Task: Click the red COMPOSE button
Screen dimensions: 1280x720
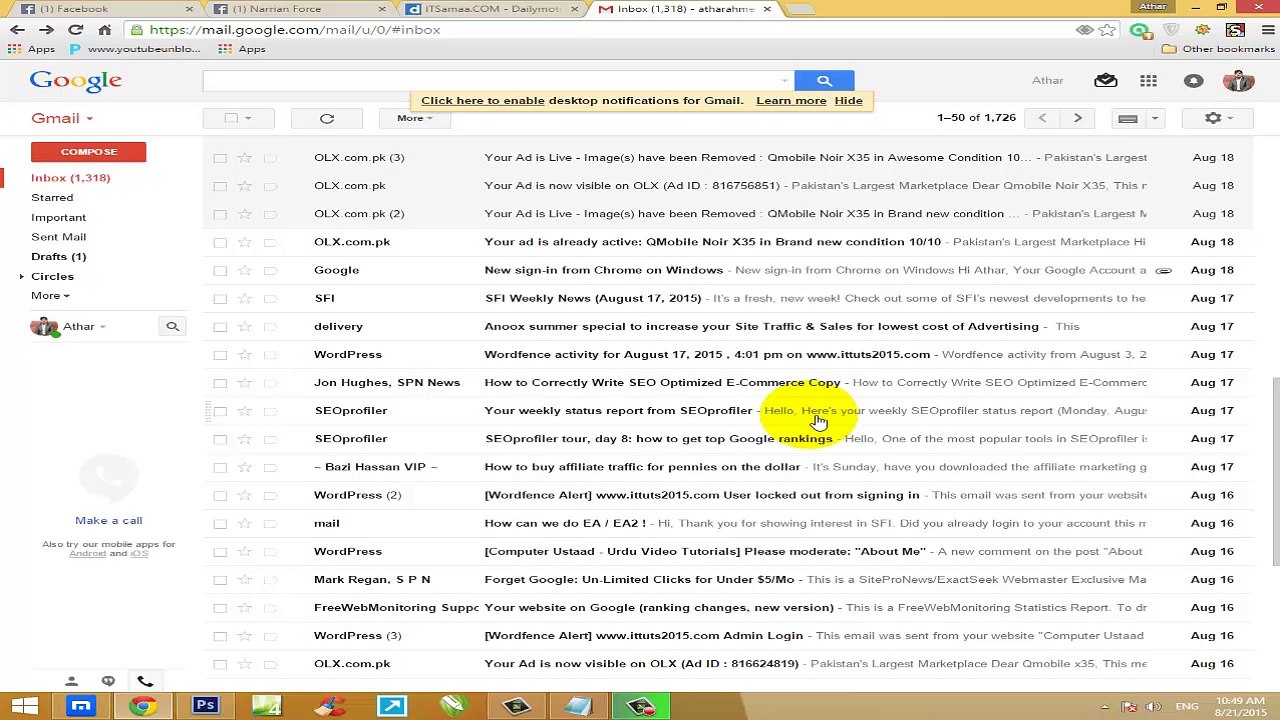Action: 88,152
